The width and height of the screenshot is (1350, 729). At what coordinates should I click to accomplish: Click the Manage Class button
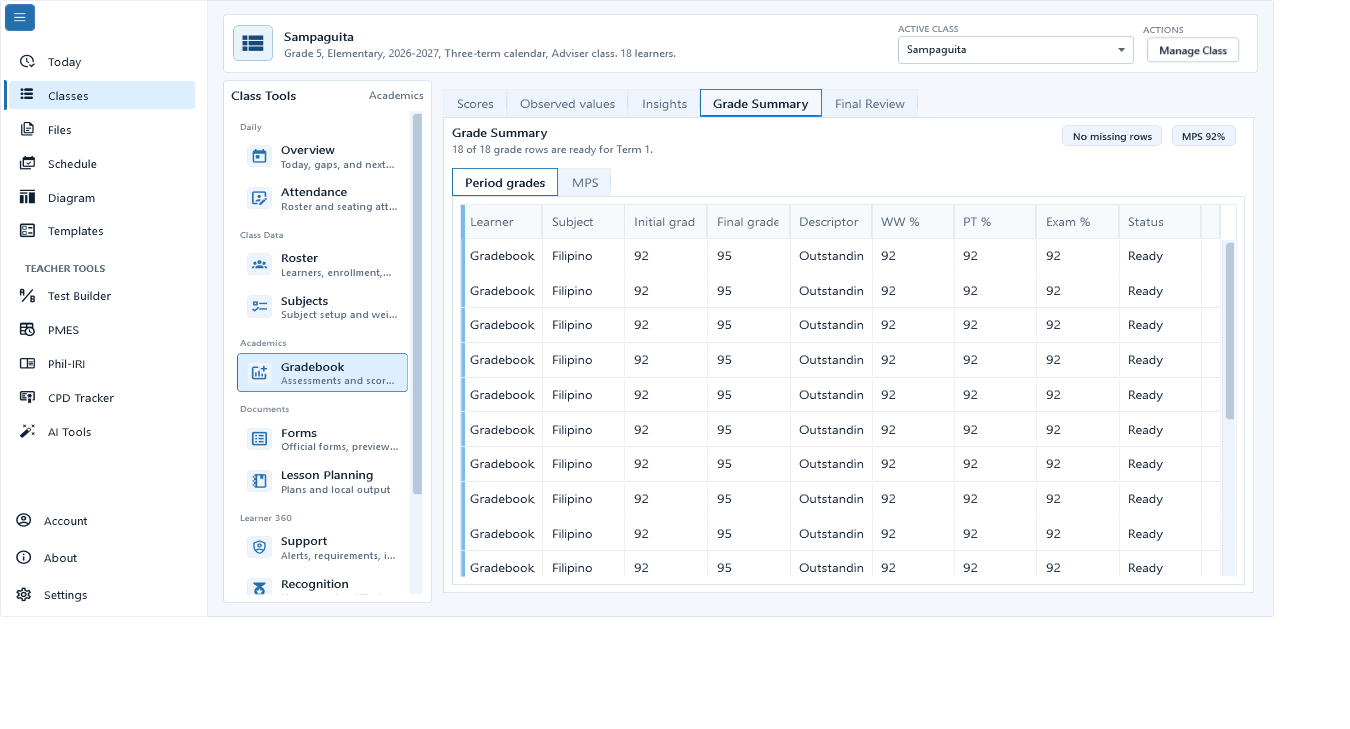(x=1192, y=51)
